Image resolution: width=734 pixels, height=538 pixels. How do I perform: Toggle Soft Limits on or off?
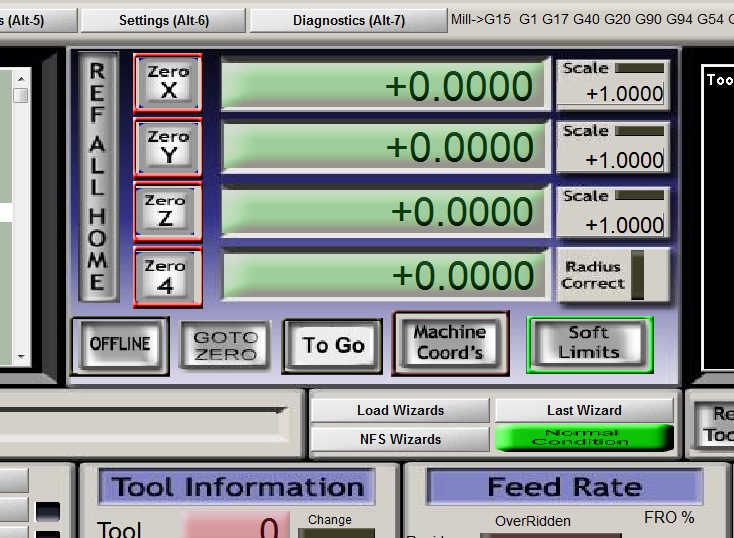pos(590,345)
